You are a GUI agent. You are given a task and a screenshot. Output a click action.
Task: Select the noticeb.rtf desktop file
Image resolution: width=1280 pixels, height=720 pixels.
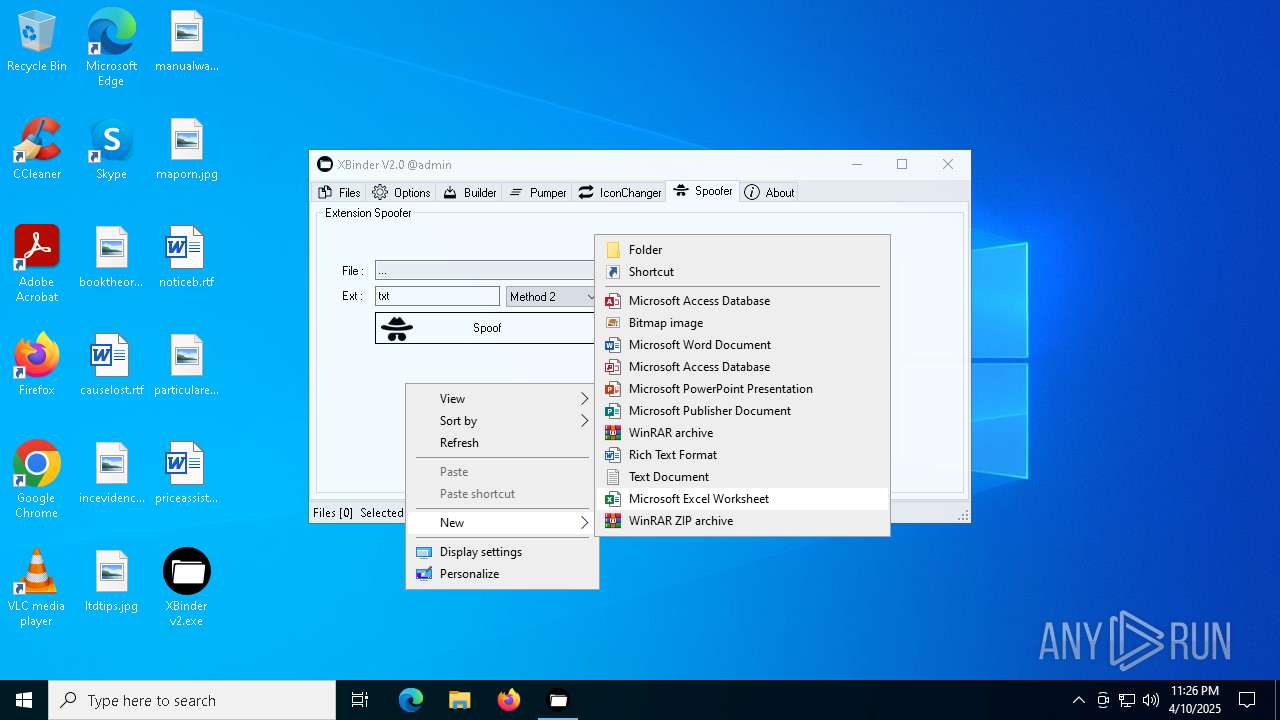187,258
